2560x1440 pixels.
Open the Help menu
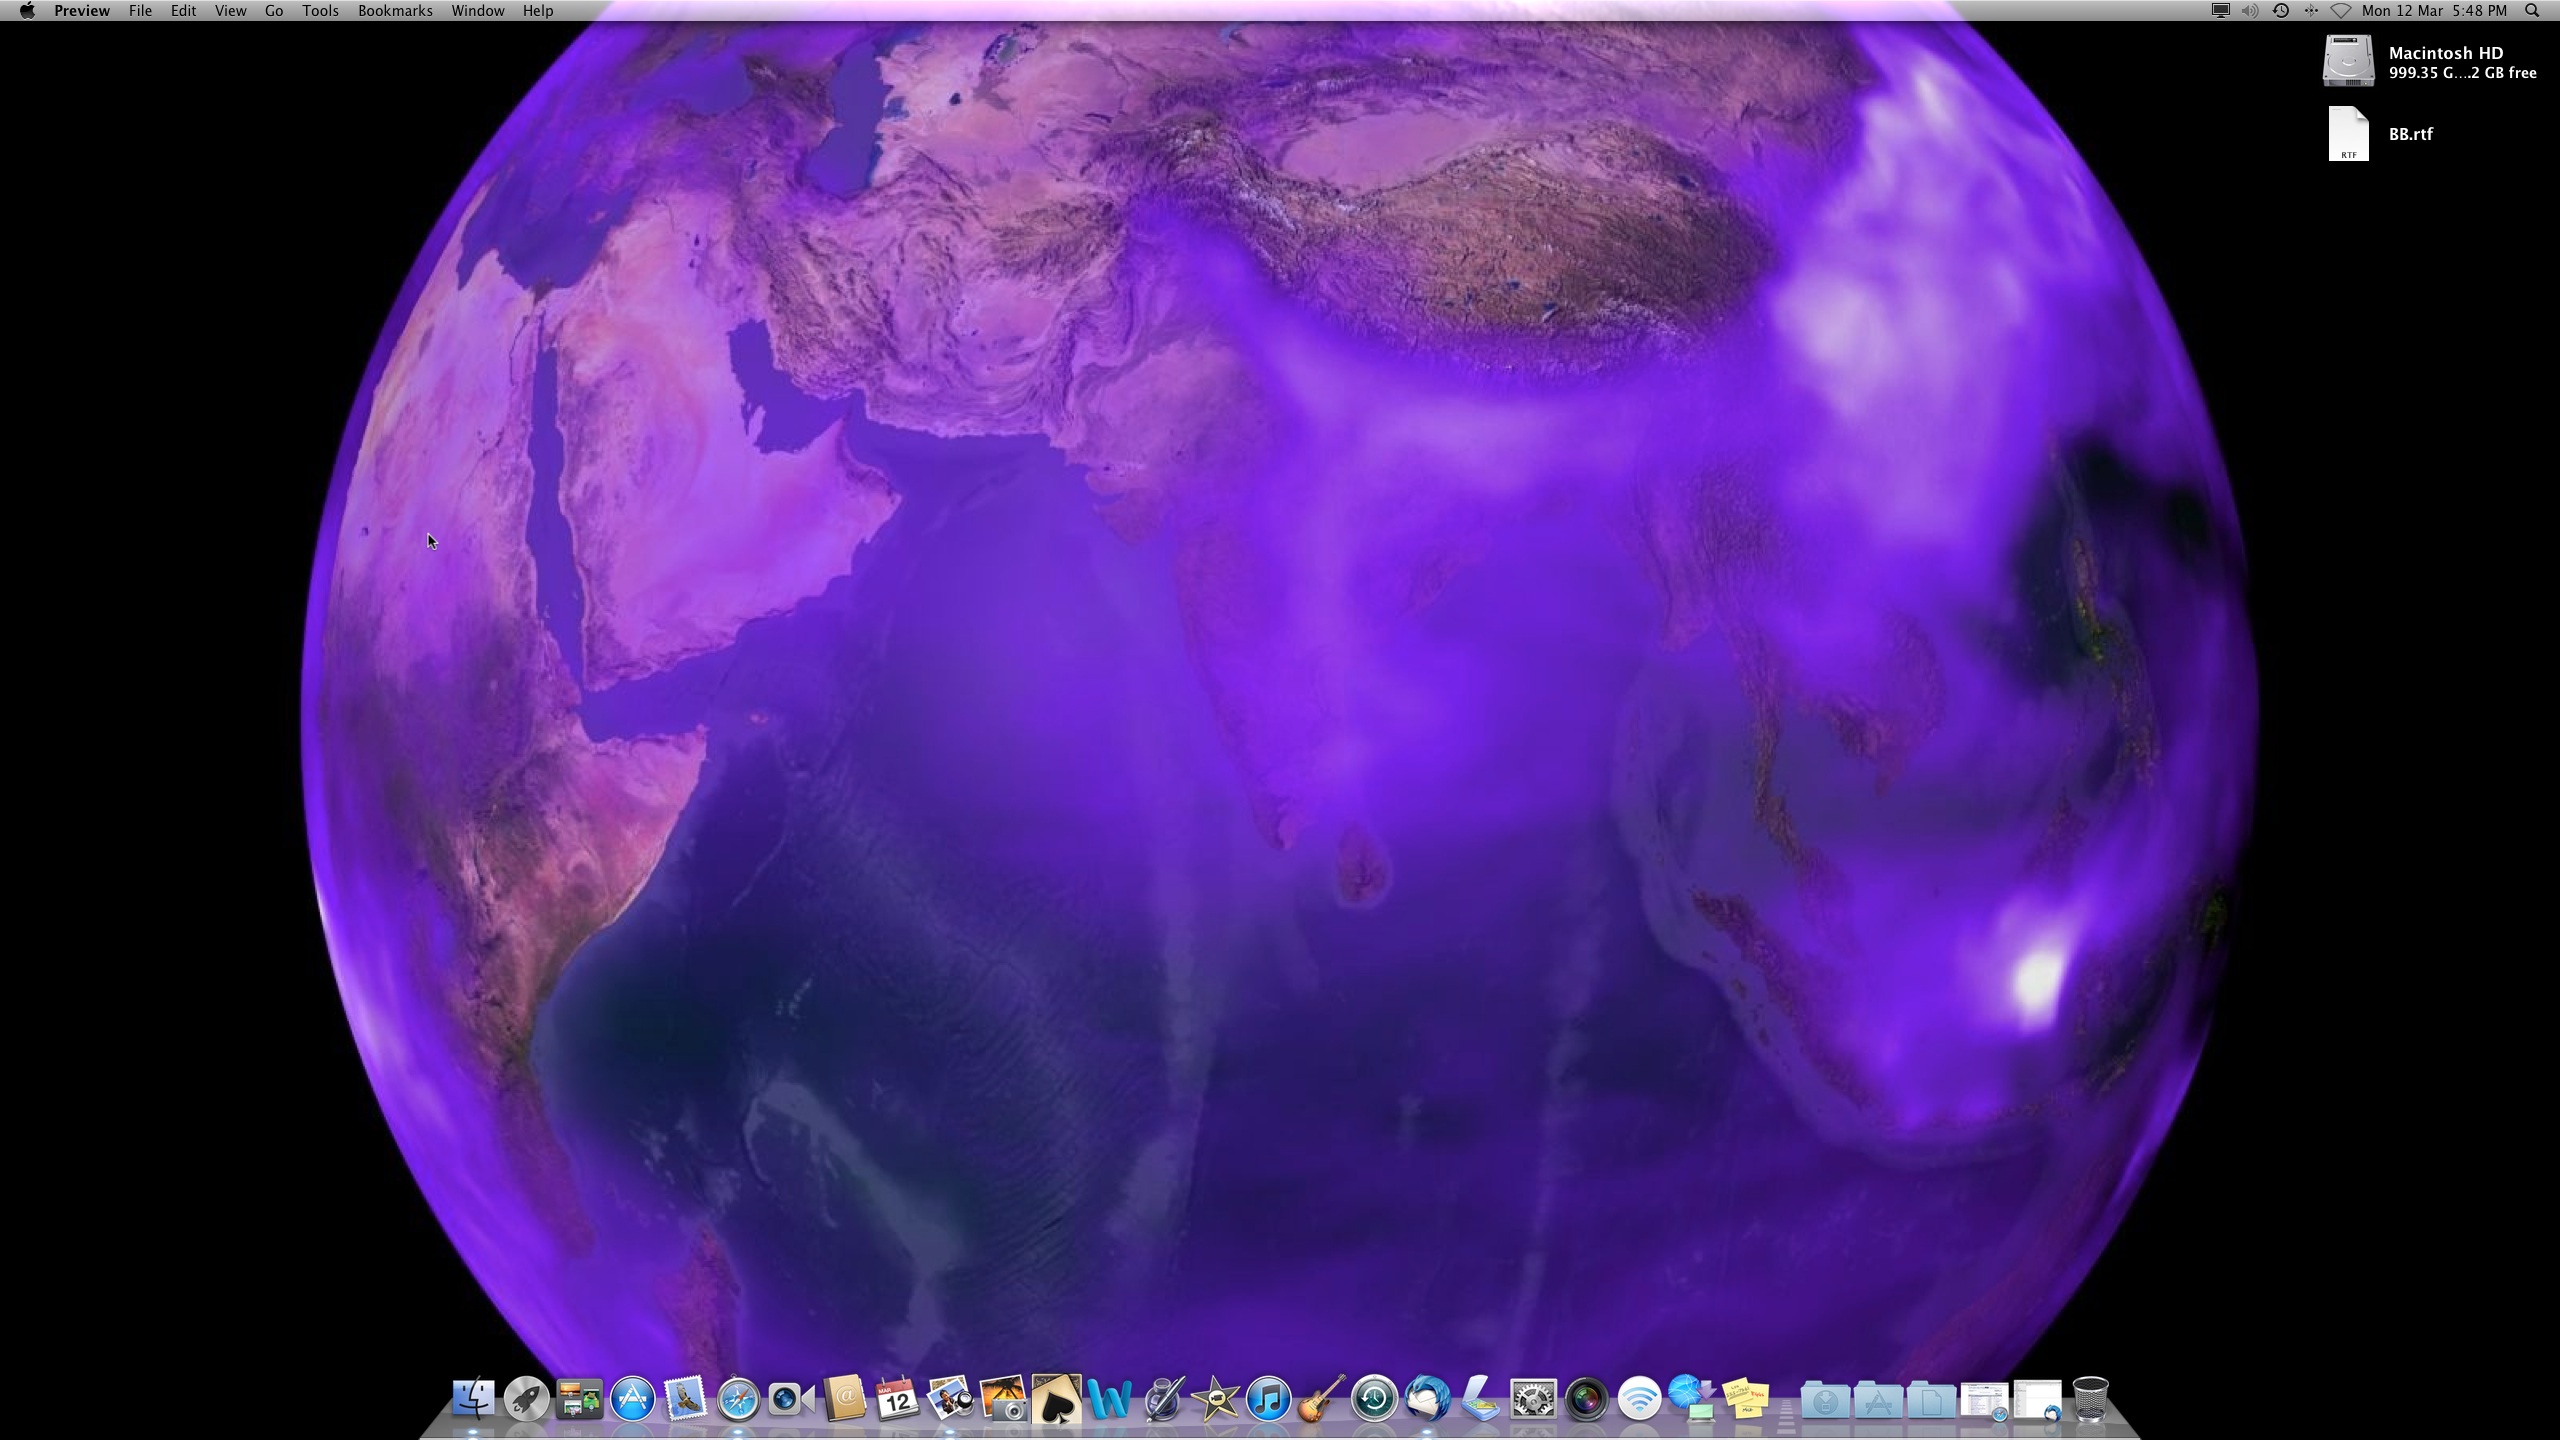(538, 11)
